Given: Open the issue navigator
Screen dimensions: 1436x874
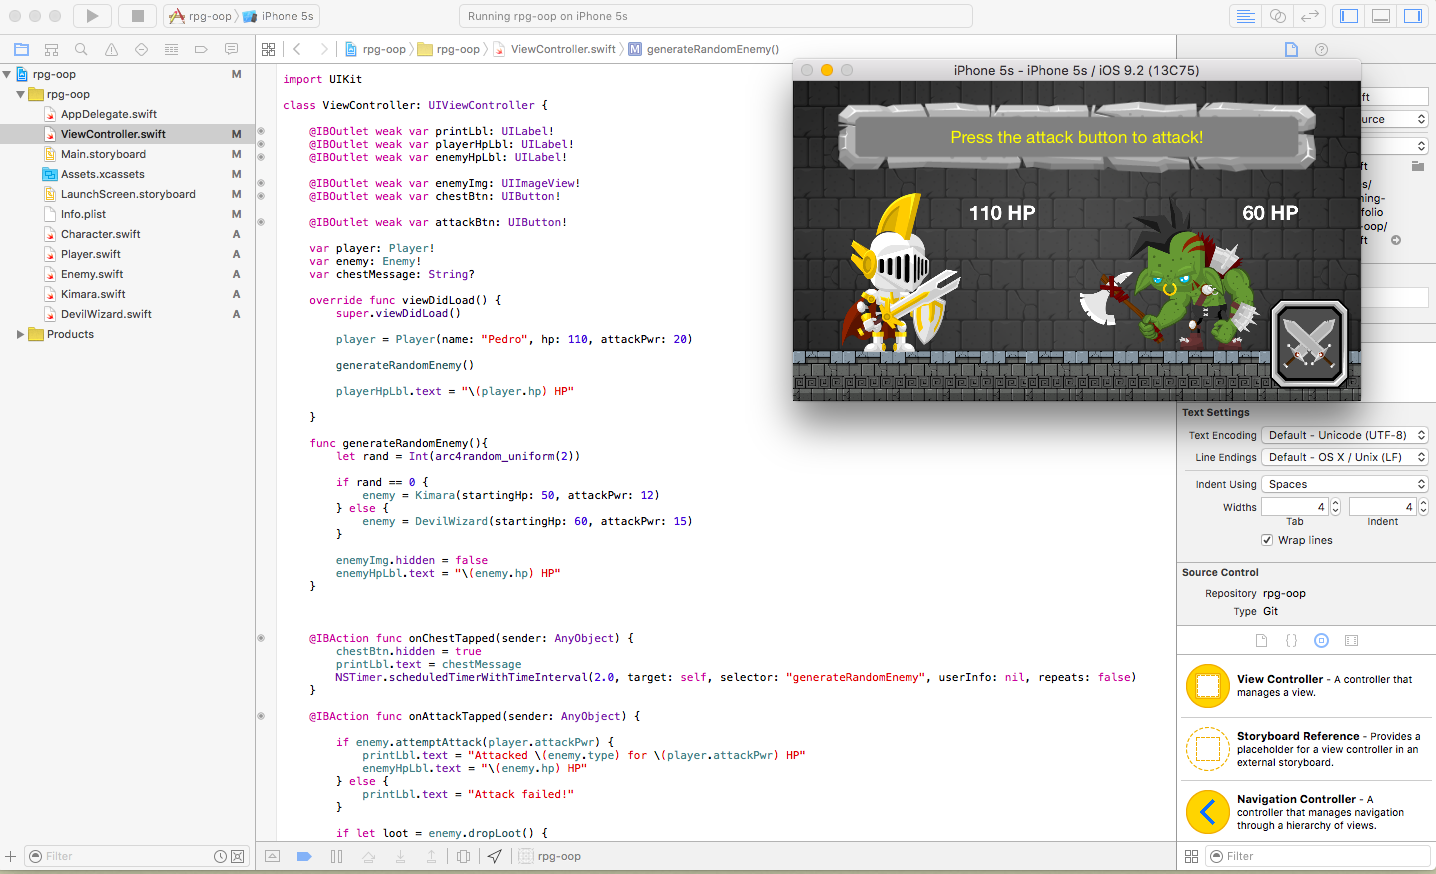Looking at the screenshot, I should [111, 49].
